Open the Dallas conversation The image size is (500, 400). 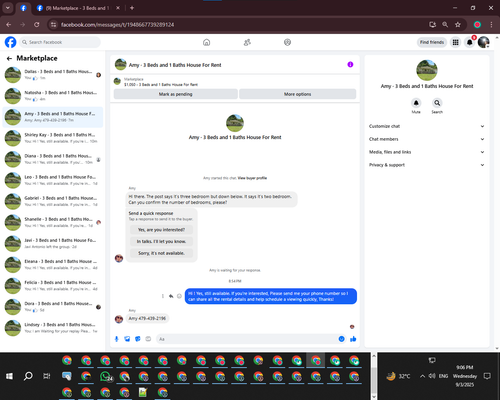[x=53, y=75]
